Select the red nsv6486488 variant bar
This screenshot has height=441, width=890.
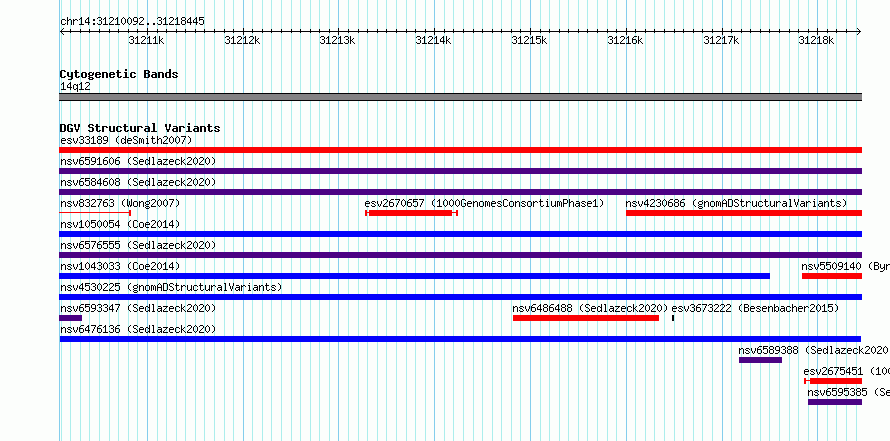pyautogui.click(x=586, y=318)
